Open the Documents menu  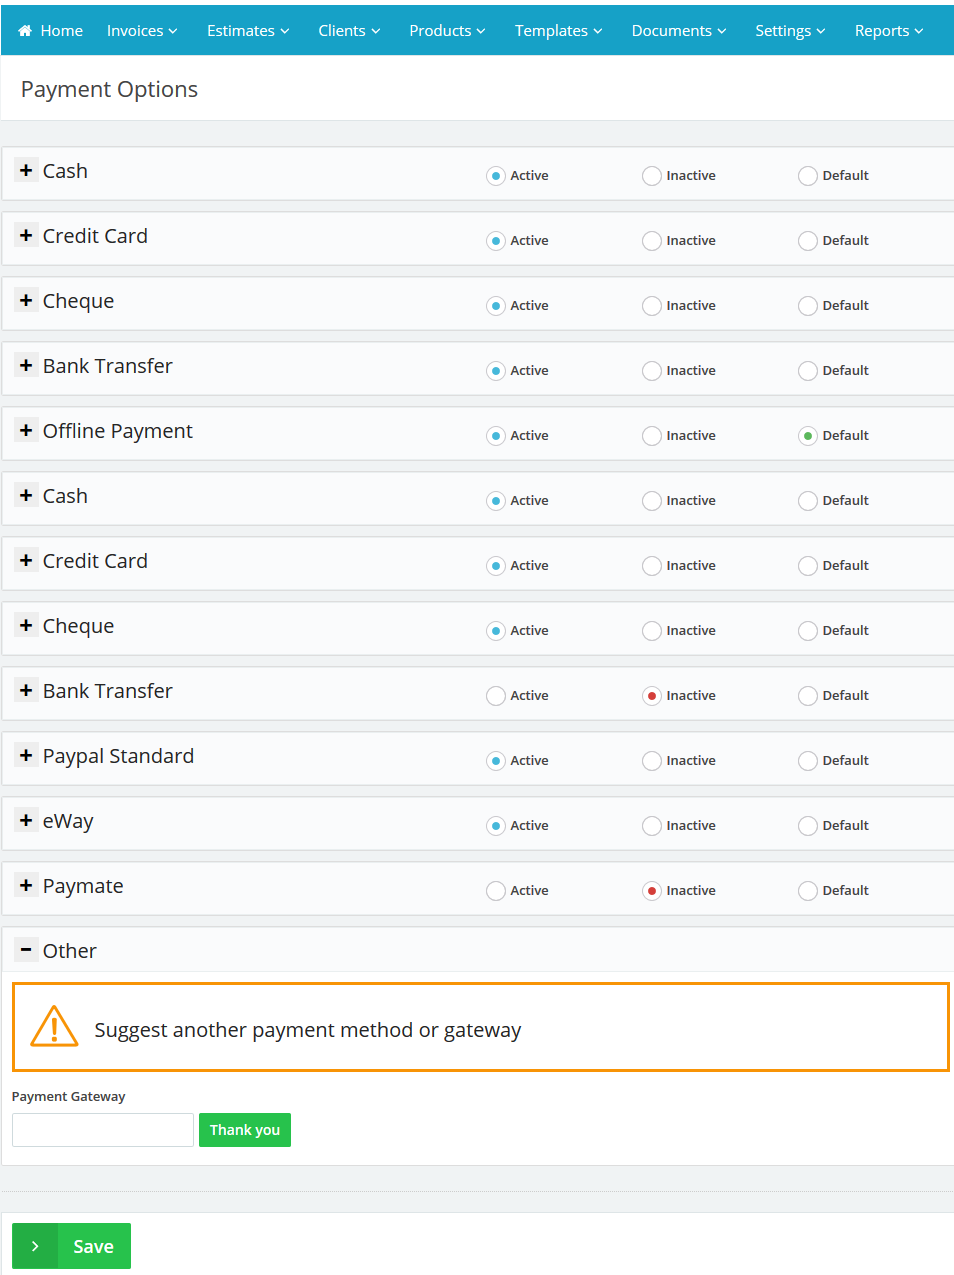tap(678, 31)
